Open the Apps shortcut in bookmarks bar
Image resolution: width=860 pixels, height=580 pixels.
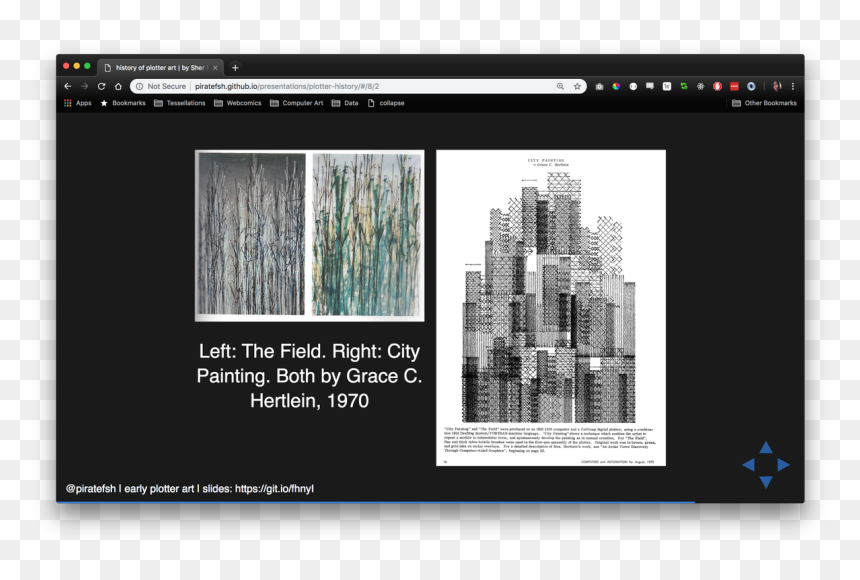pyautogui.click(x=78, y=103)
